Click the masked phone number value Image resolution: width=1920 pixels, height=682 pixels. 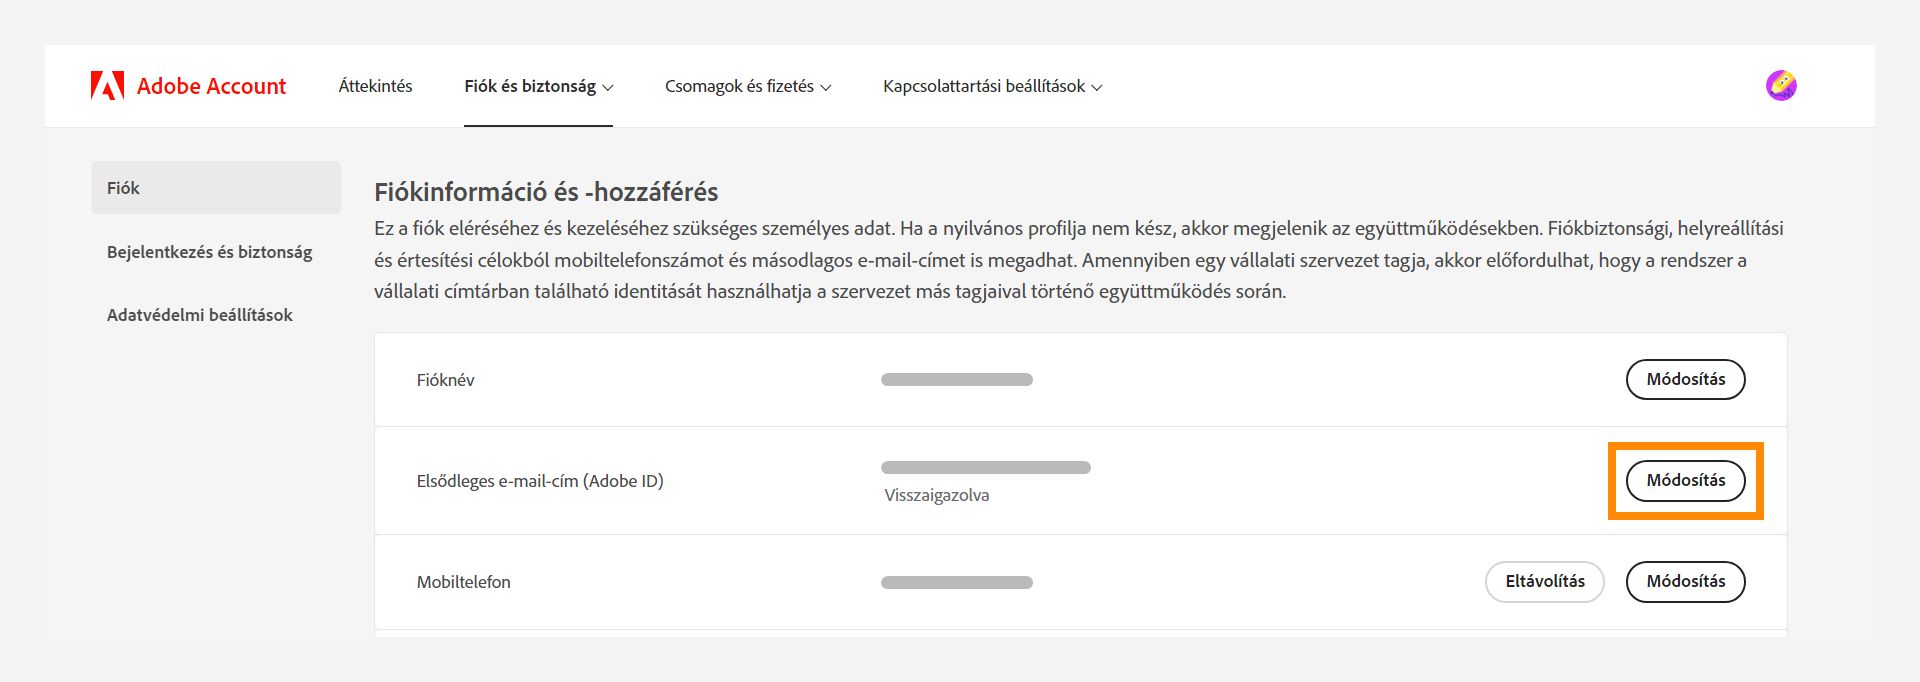[955, 581]
